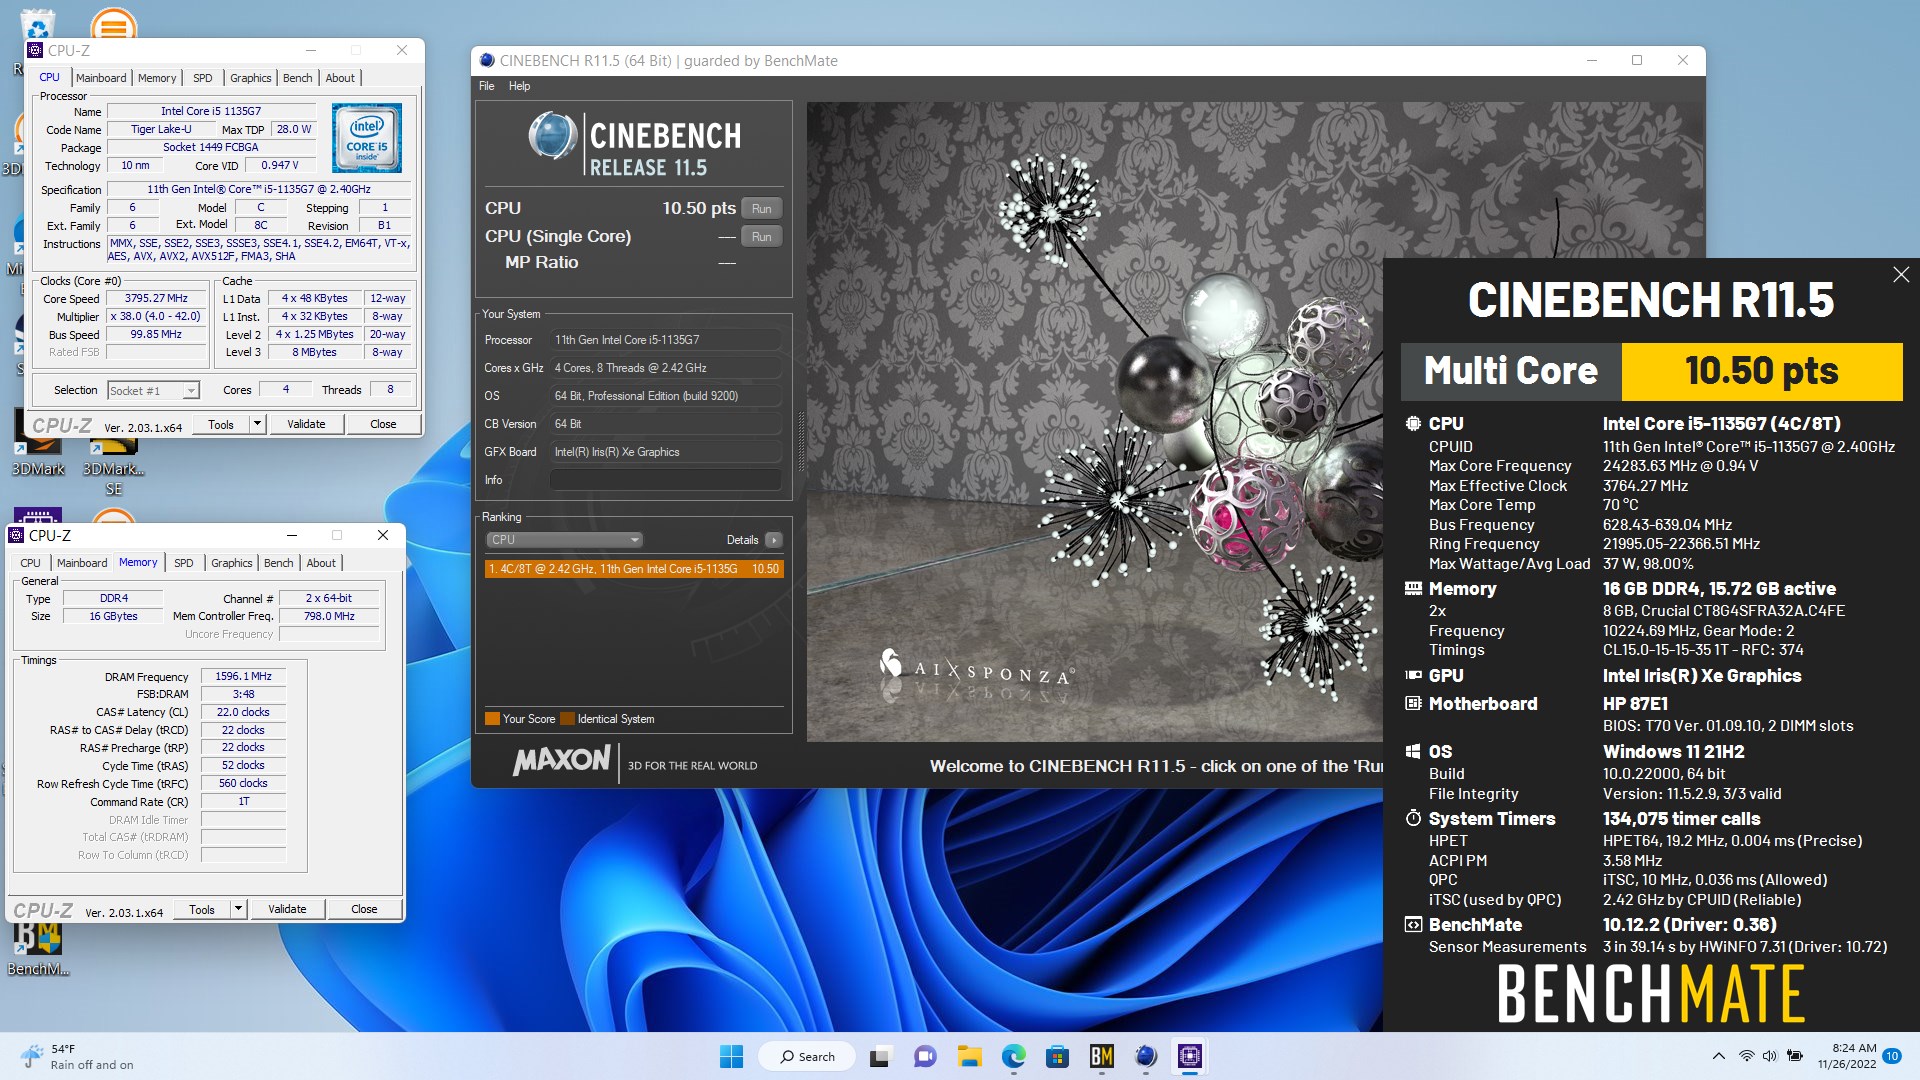
Task: Click the Details arrow in Ranking panel
Action: click(773, 540)
